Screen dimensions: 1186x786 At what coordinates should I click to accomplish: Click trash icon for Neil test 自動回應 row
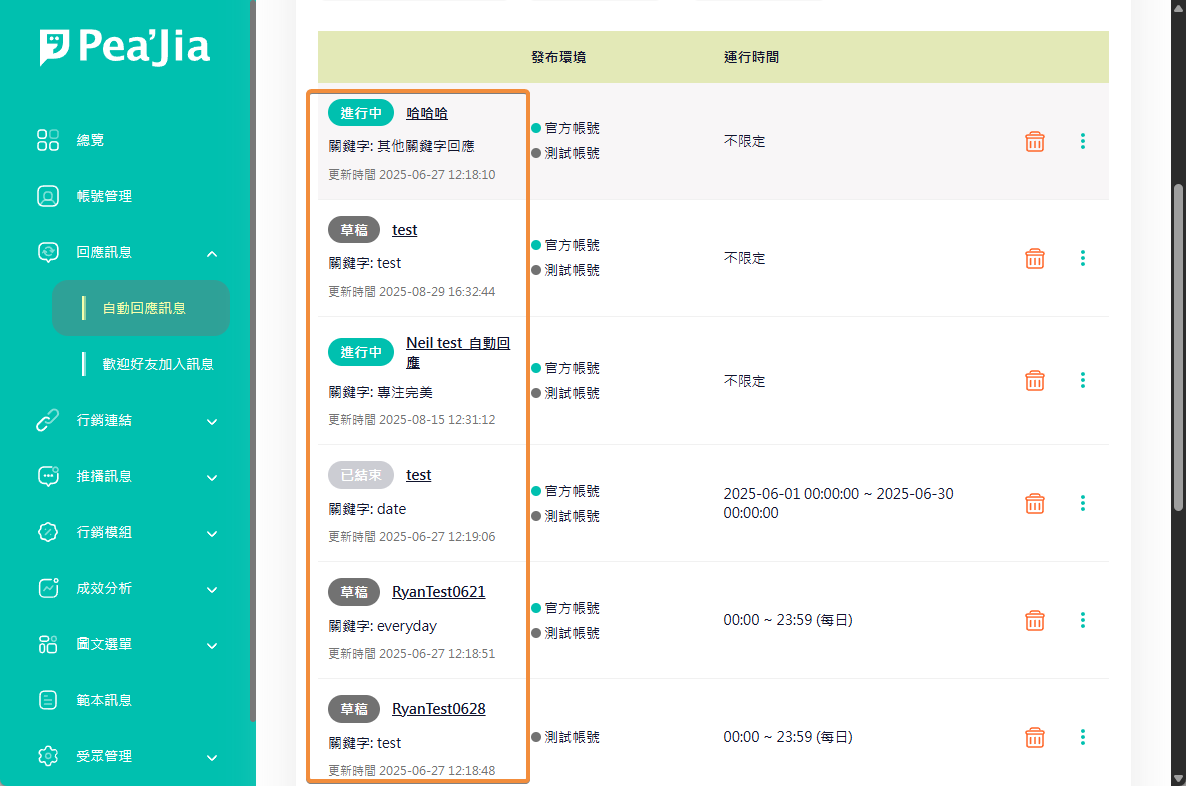point(1035,381)
